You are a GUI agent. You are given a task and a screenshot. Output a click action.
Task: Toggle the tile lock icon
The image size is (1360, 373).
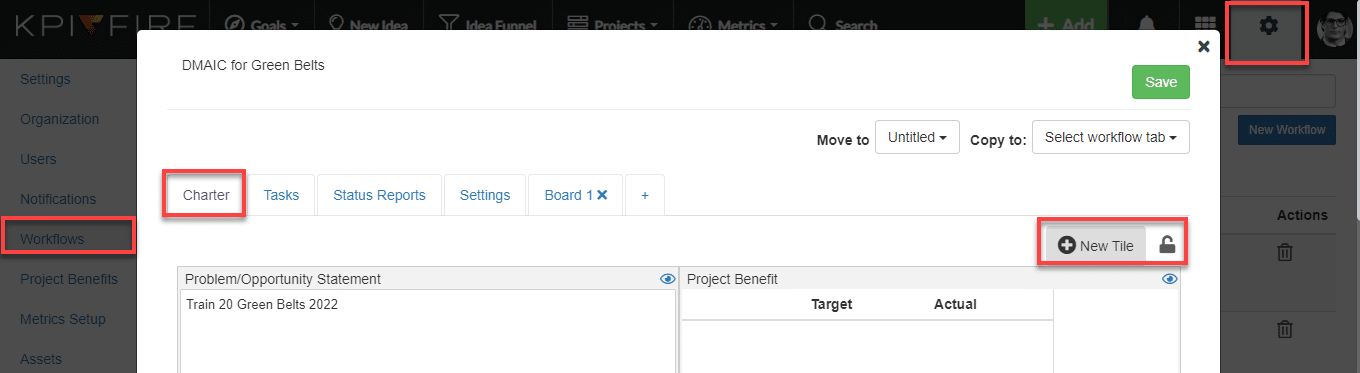(1166, 245)
